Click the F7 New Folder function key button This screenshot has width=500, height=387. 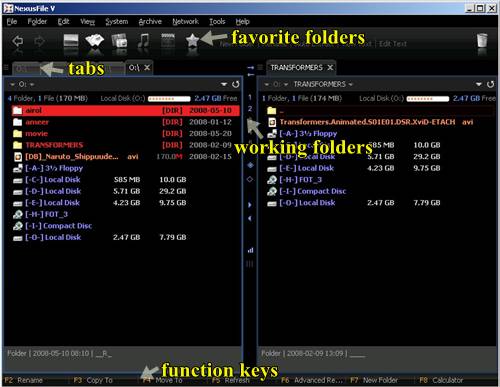(374, 380)
